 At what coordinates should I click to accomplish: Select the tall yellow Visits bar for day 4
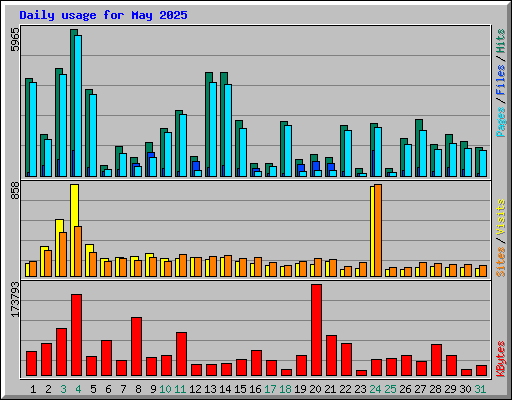(x=74, y=230)
